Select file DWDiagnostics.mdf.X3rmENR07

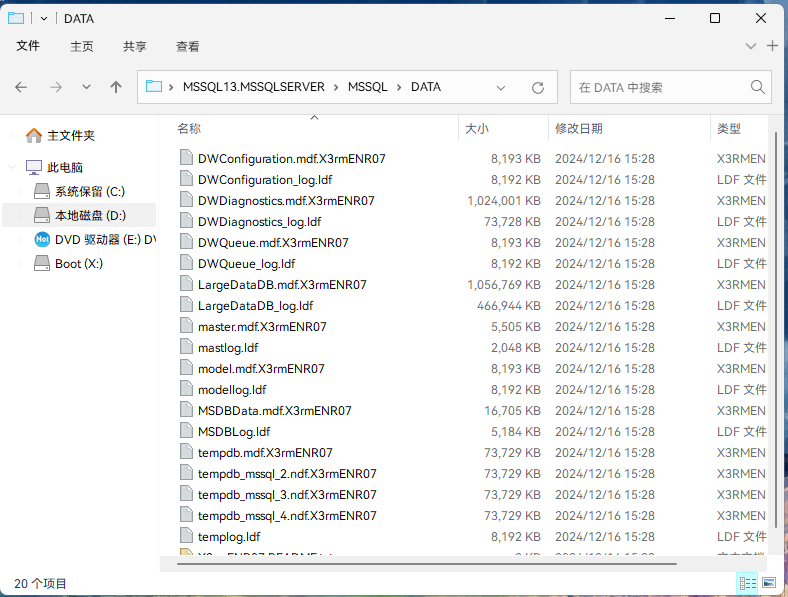click(286, 201)
